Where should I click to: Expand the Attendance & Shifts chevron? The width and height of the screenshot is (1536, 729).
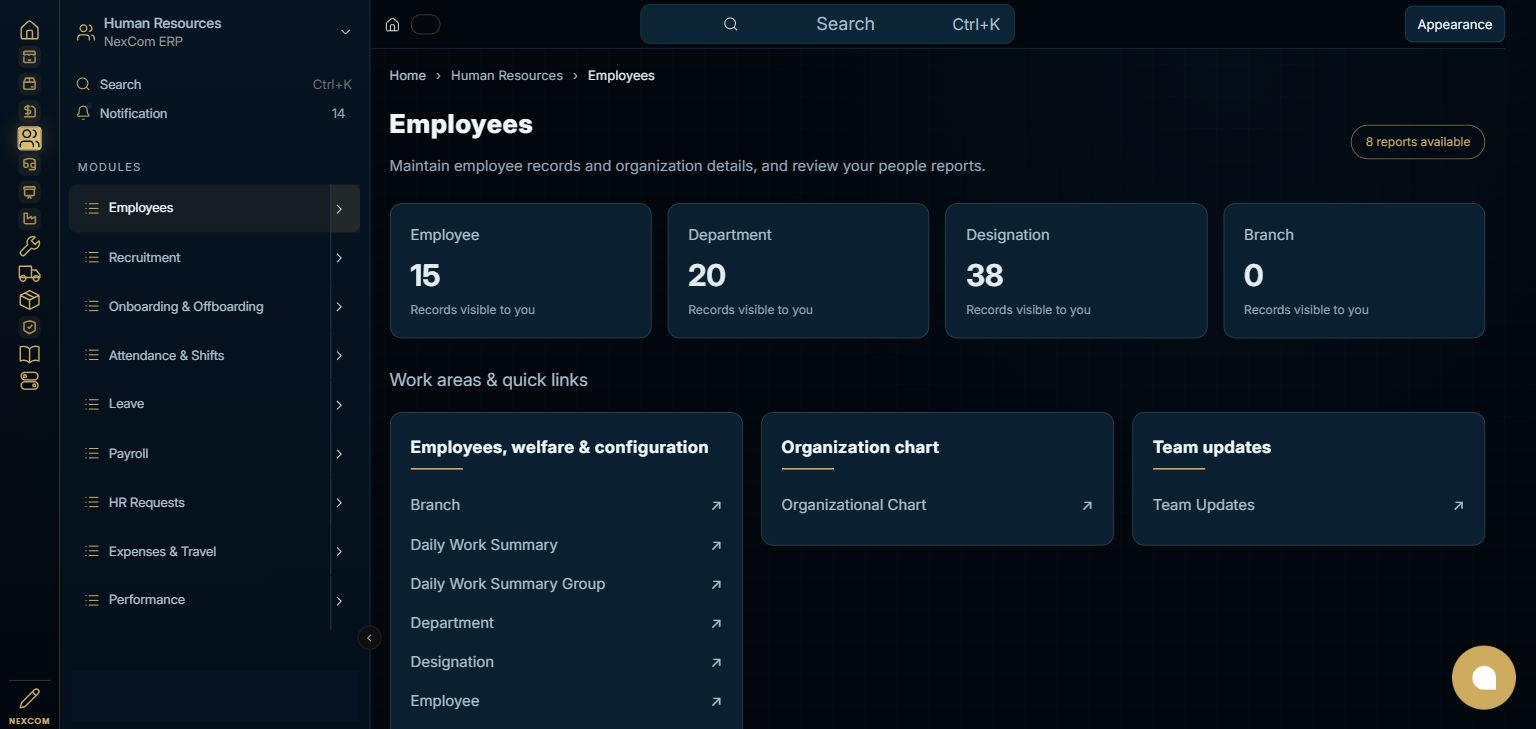click(339, 356)
